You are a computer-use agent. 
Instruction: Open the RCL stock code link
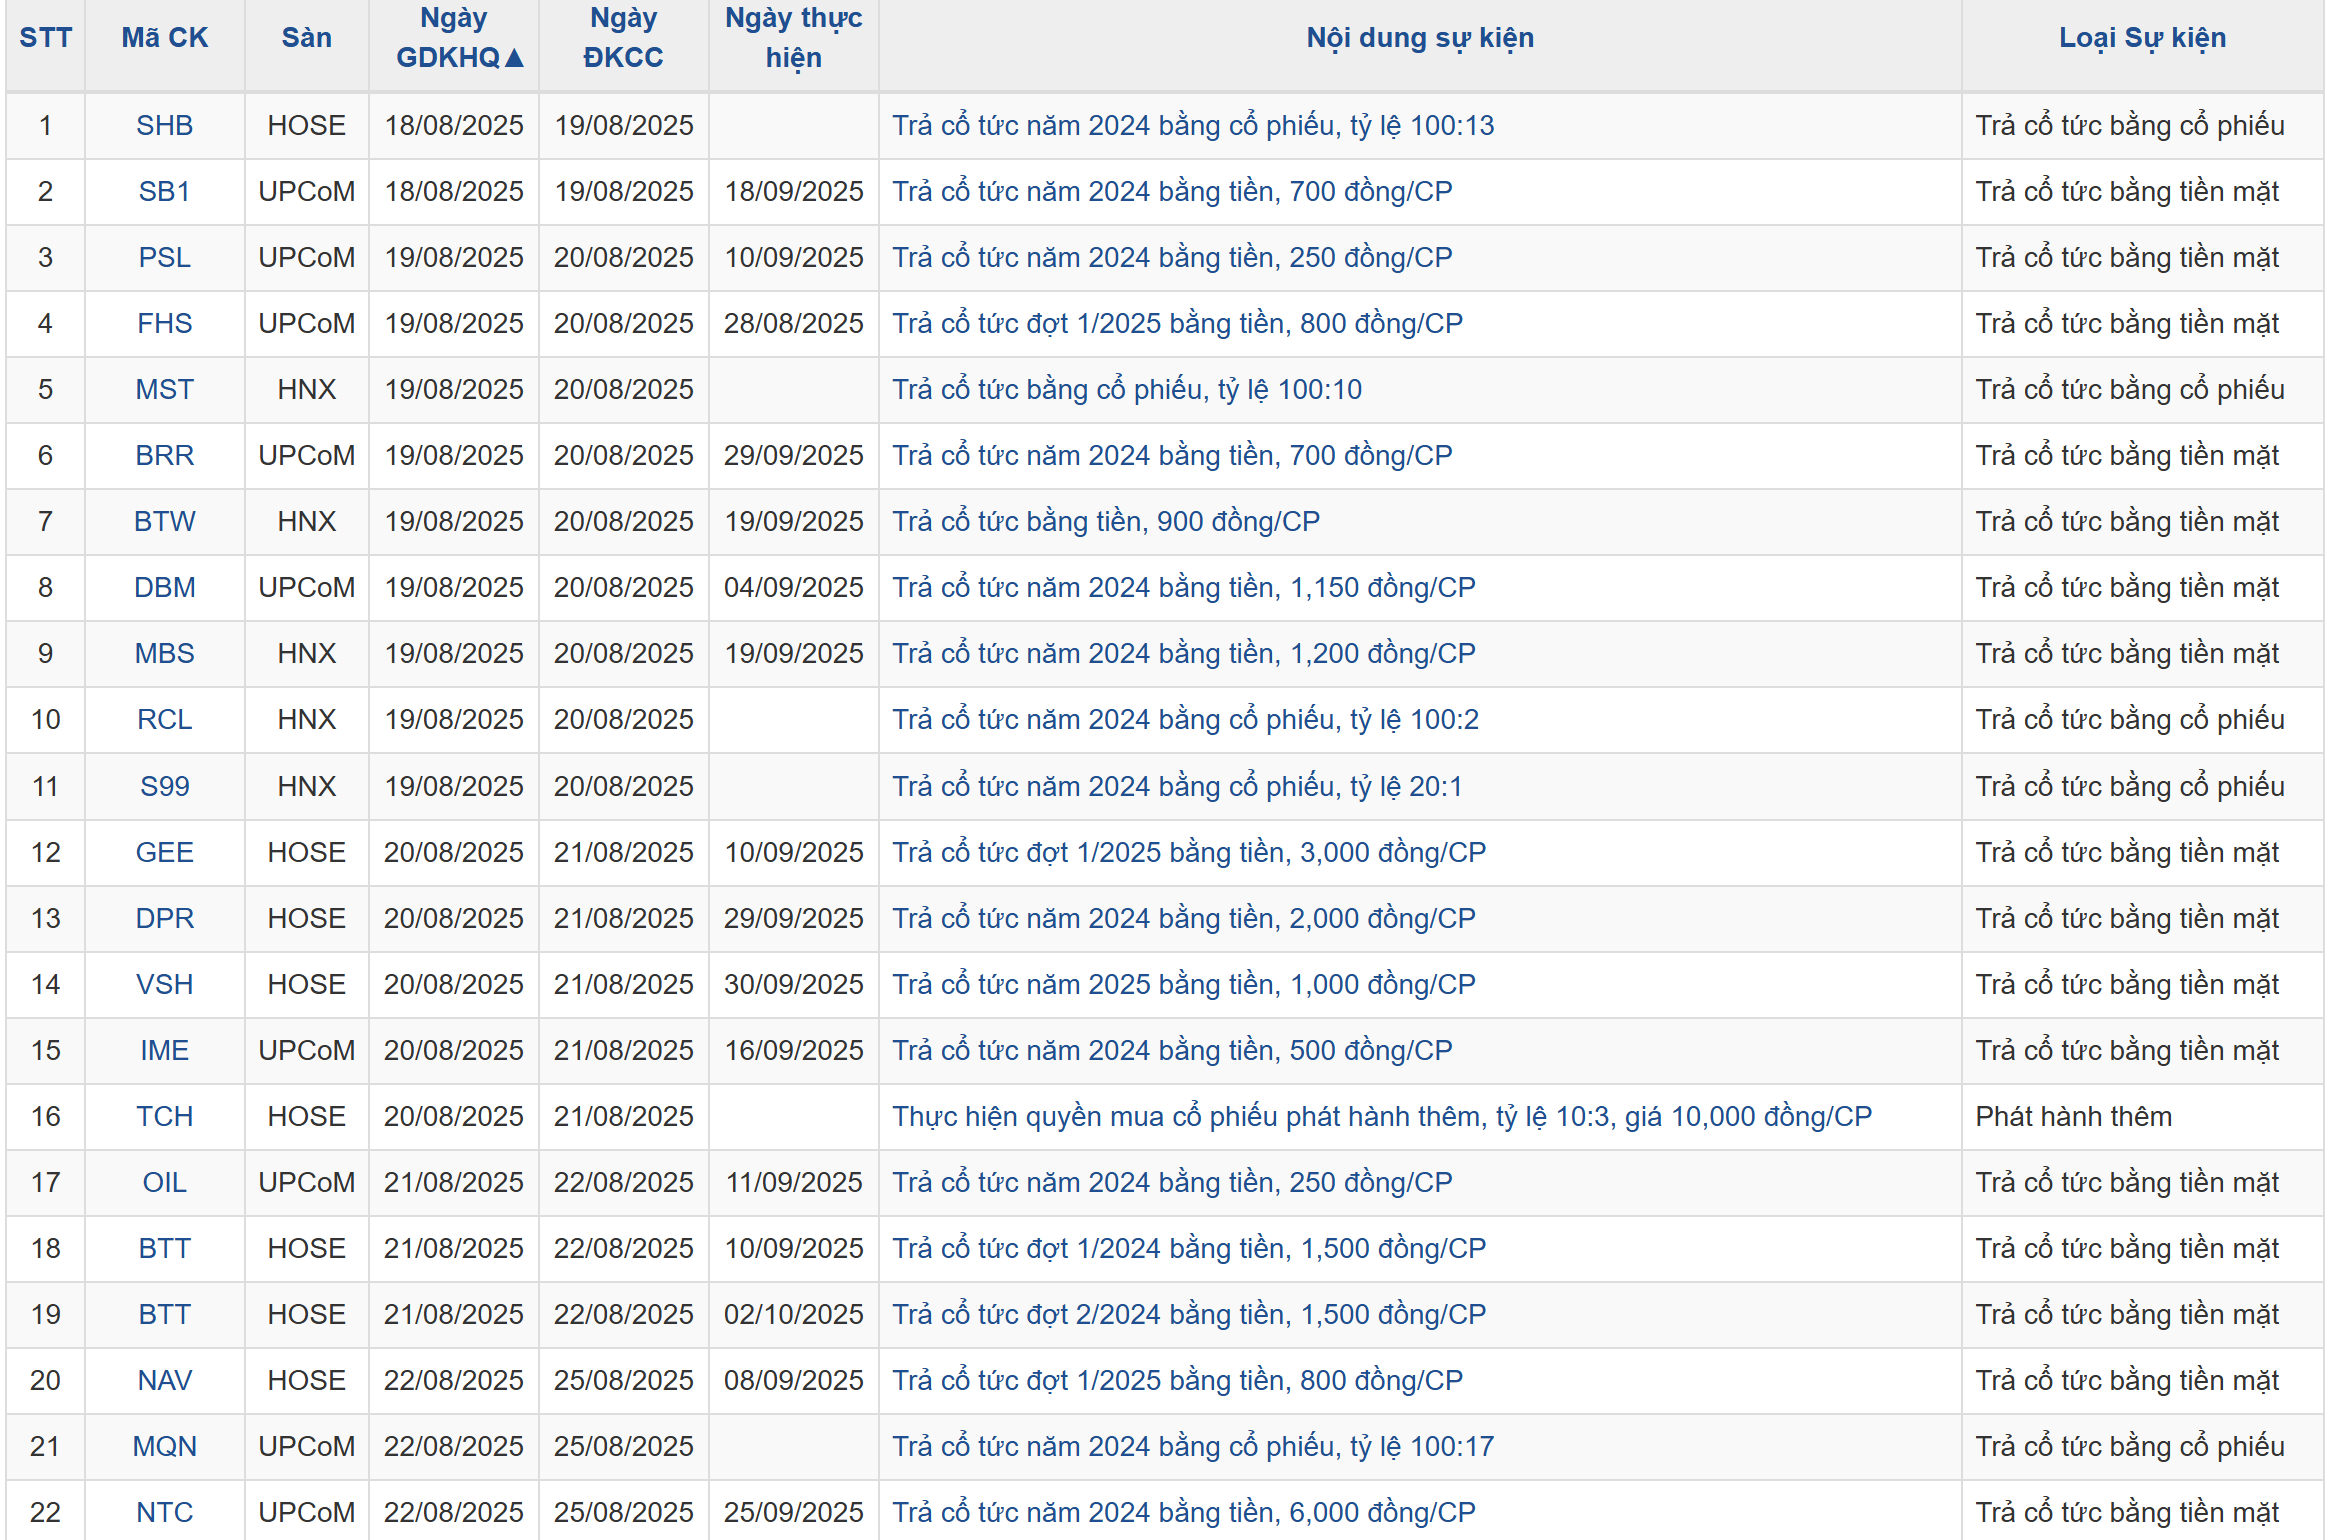[x=165, y=720]
